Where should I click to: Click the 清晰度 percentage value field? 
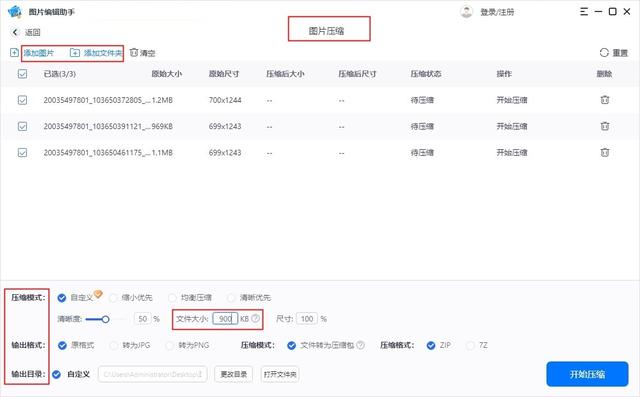click(x=142, y=319)
